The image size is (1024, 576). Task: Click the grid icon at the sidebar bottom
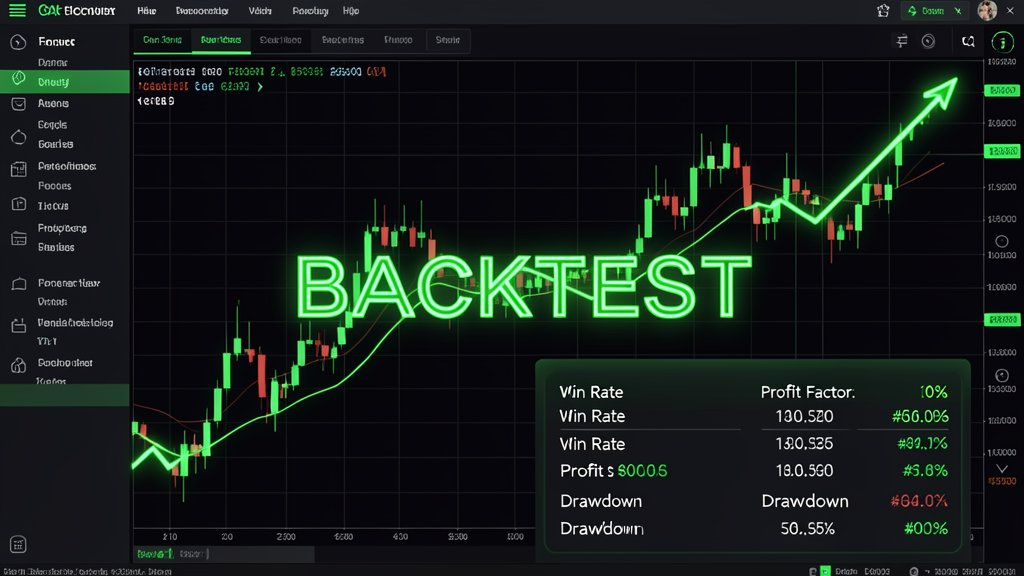click(x=18, y=545)
